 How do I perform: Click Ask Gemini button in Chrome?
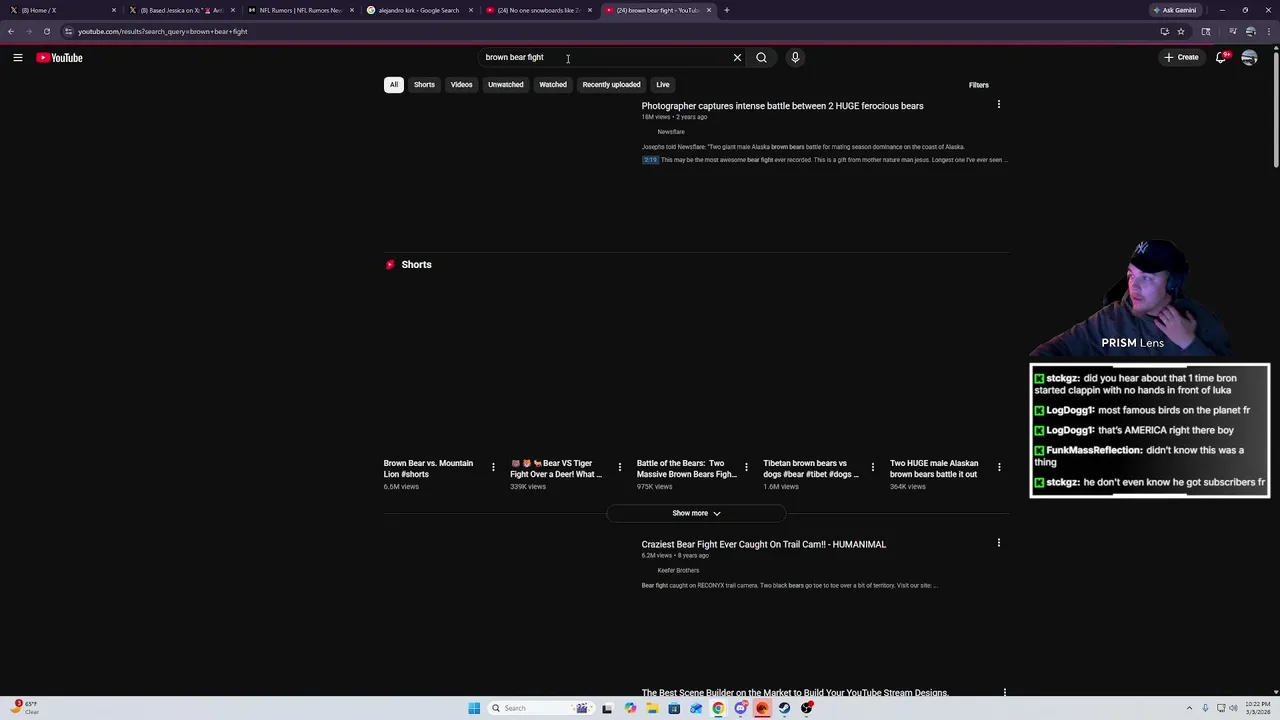click(x=1174, y=10)
